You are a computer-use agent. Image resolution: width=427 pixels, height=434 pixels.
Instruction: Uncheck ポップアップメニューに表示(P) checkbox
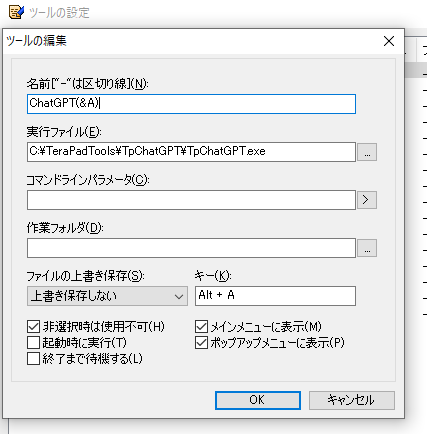[x=201, y=343]
